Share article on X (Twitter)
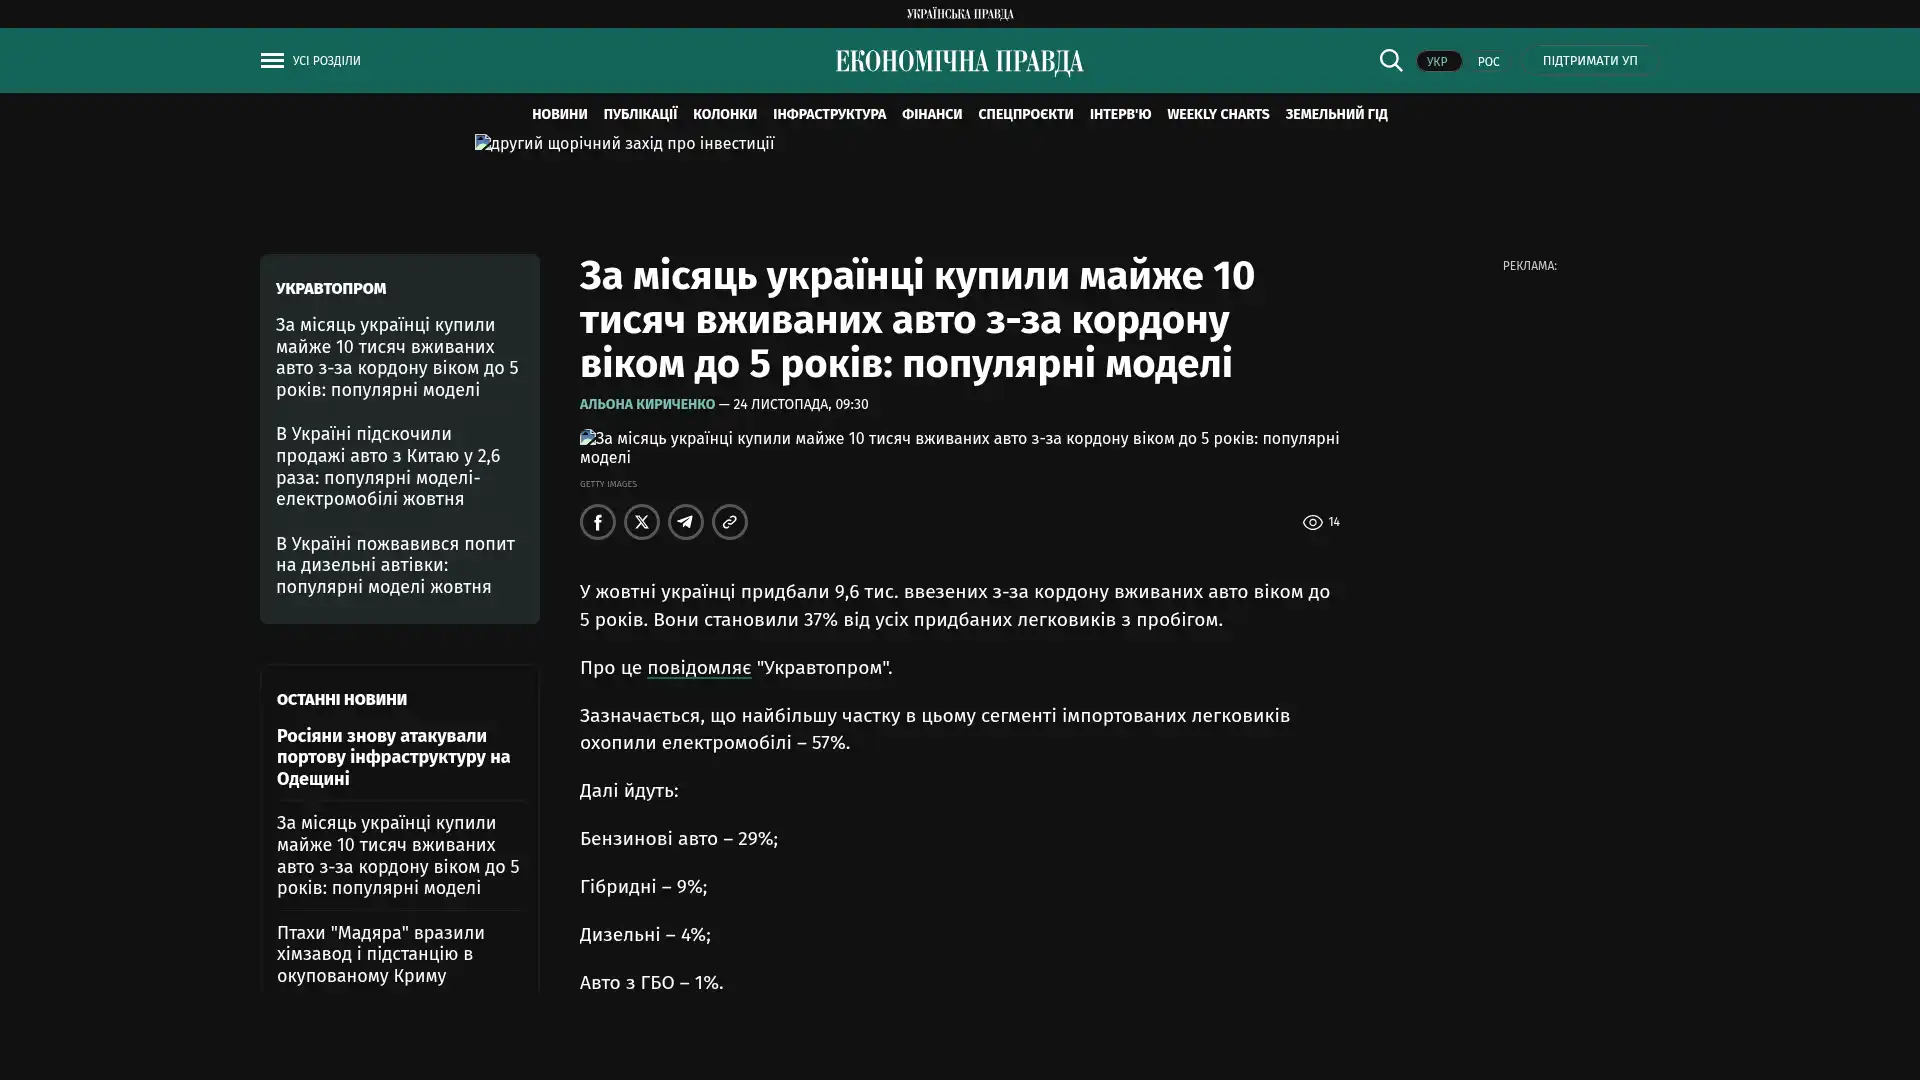Screen dimensions: 1920x1080 [641, 522]
